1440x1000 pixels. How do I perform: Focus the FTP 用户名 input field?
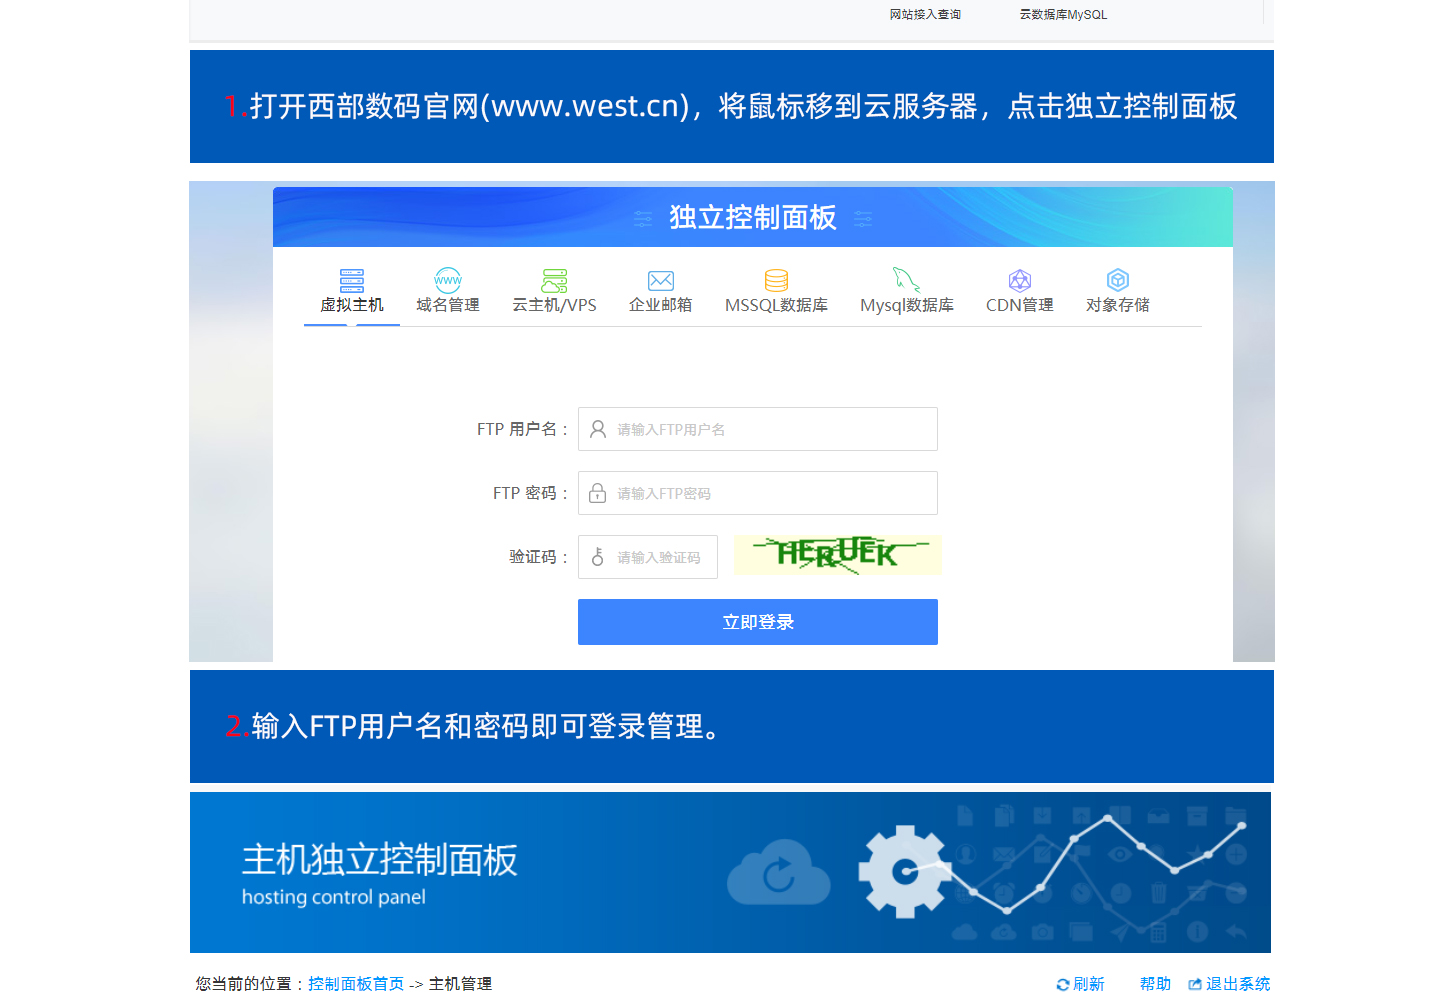coord(770,429)
